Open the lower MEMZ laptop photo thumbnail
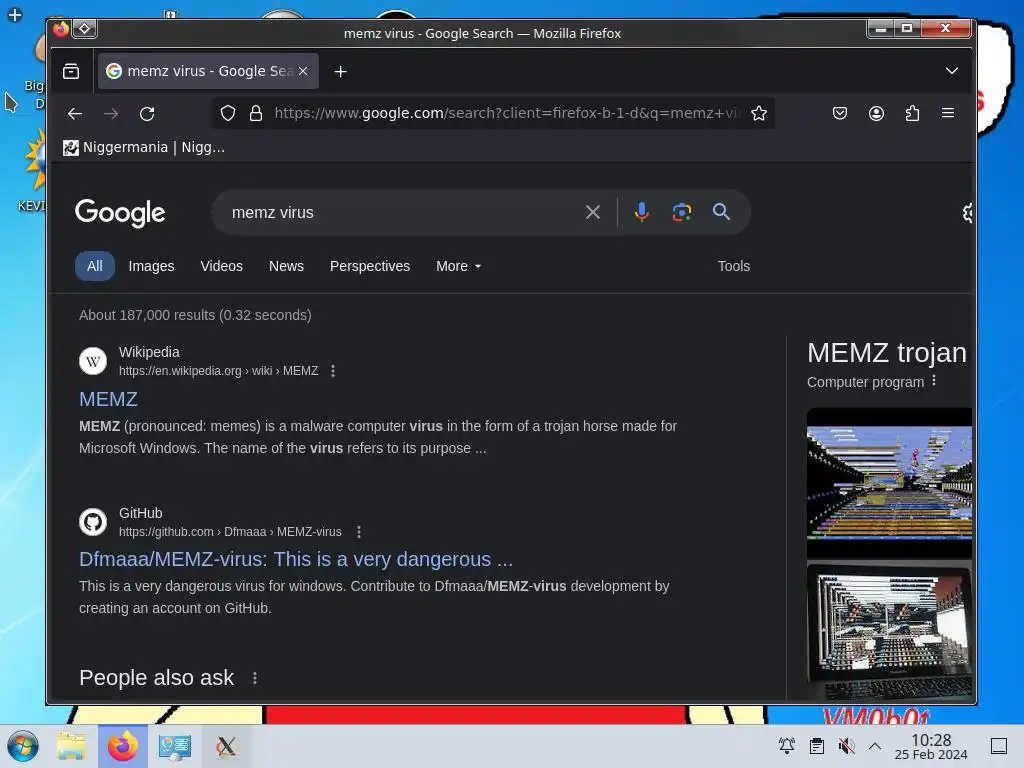Image resolution: width=1024 pixels, height=768 pixels. pyautogui.click(x=889, y=632)
